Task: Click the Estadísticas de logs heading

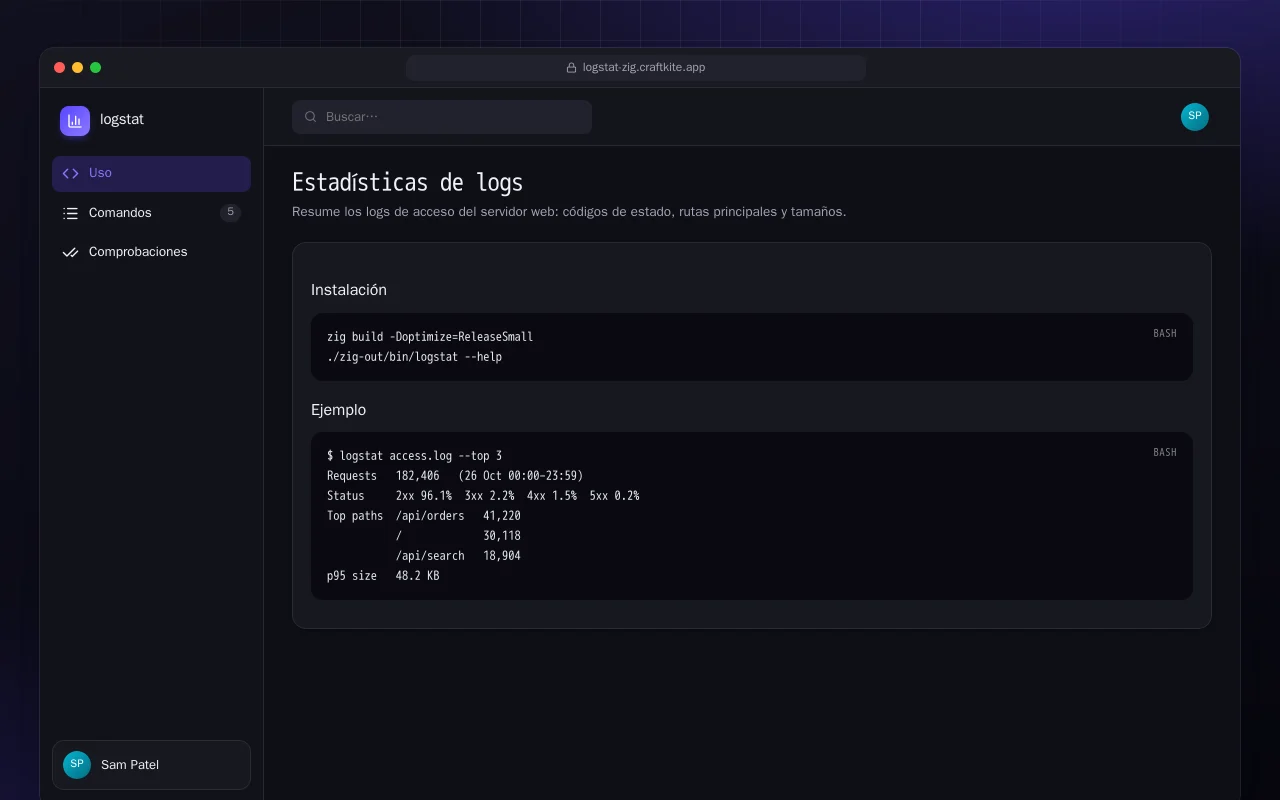Action: click(x=407, y=183)
